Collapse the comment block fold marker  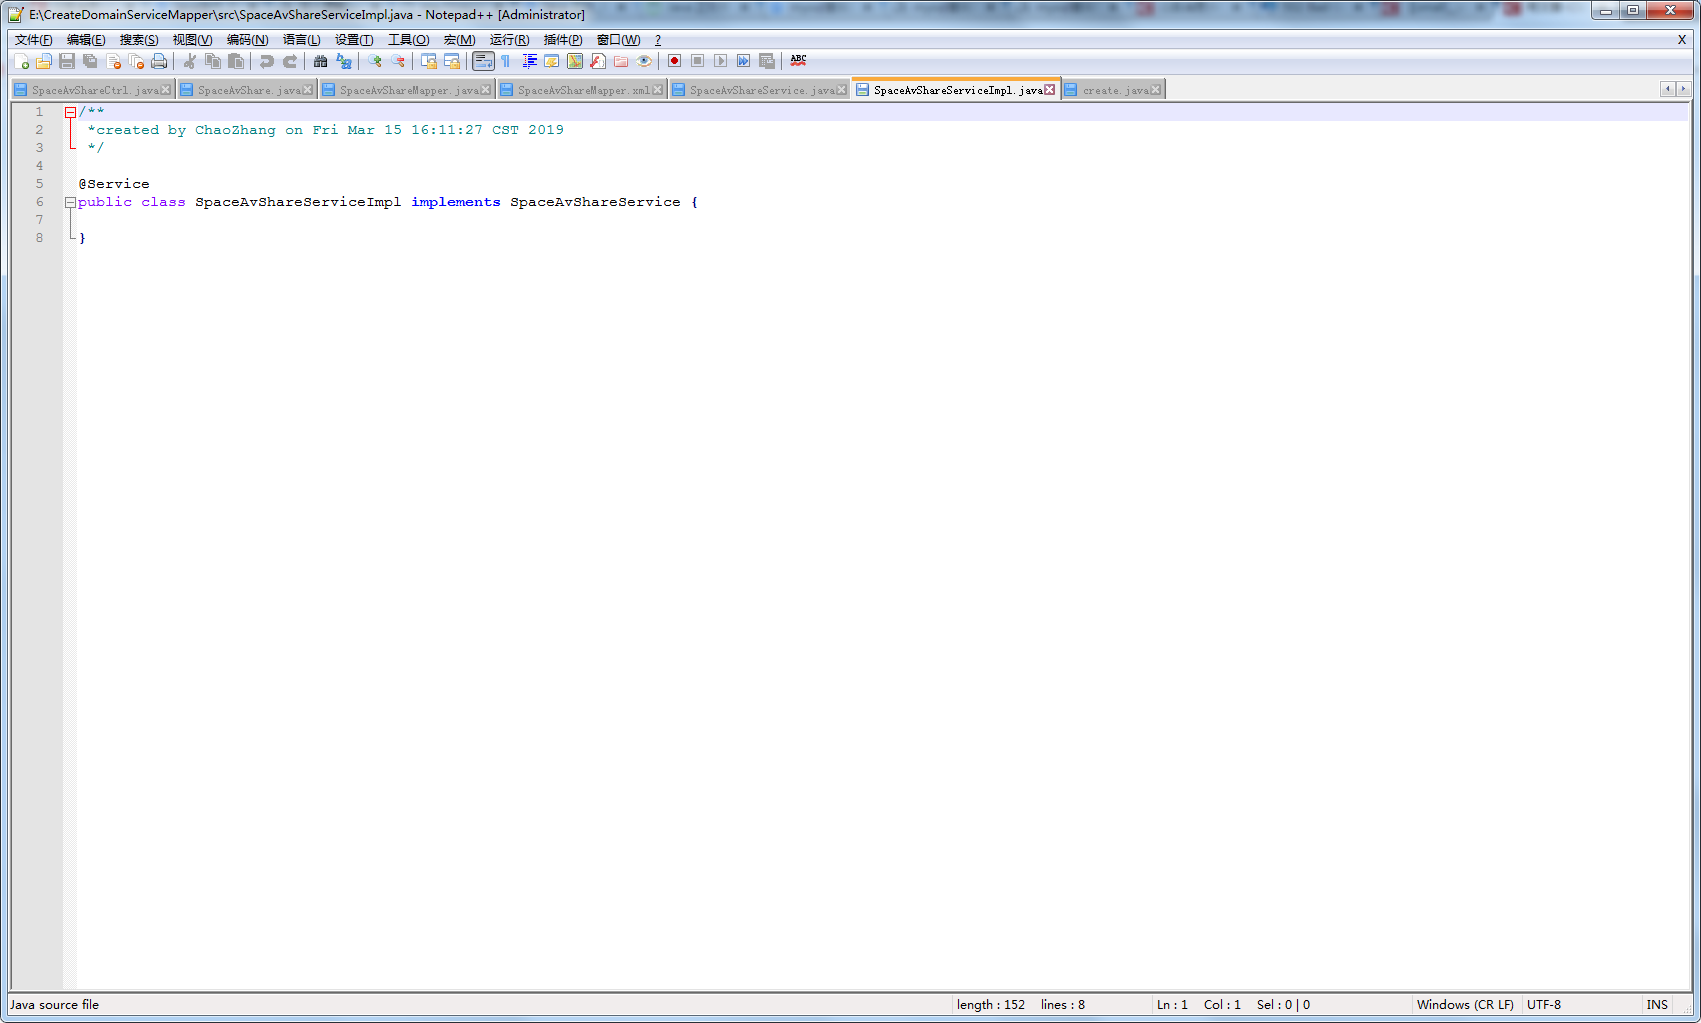pos(70,112)
